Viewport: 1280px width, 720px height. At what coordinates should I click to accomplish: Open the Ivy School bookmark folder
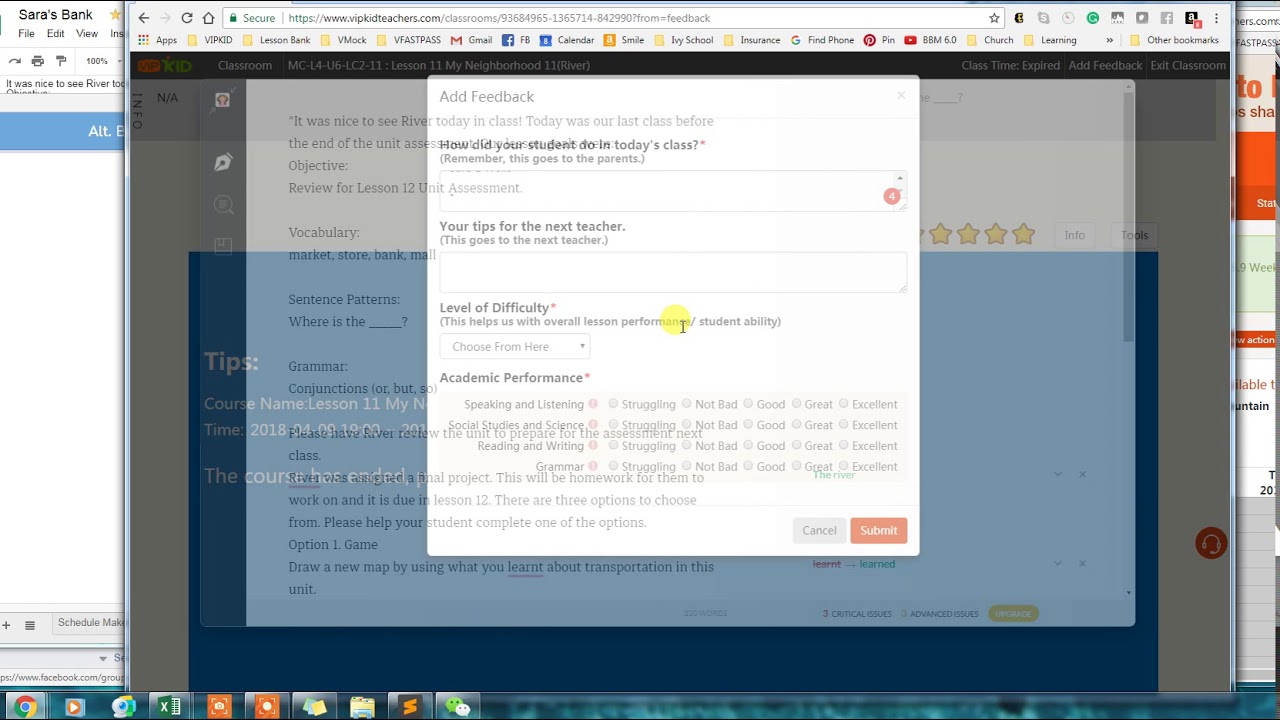pos(683,40)
